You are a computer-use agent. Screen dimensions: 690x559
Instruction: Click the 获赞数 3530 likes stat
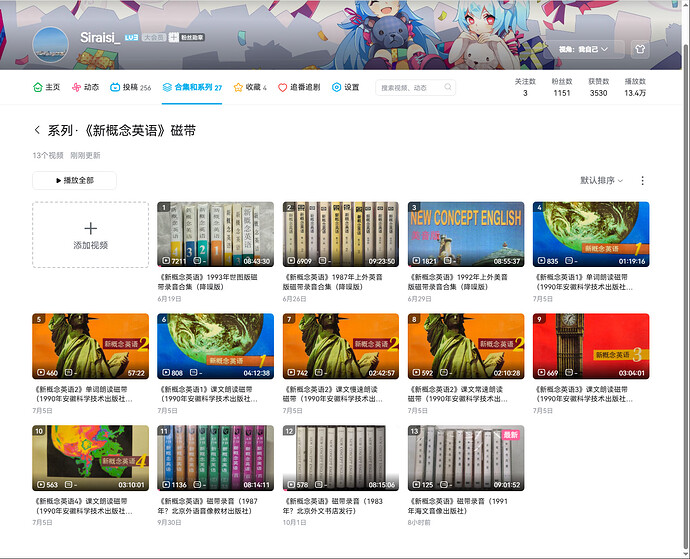click(x=598, y=87)
